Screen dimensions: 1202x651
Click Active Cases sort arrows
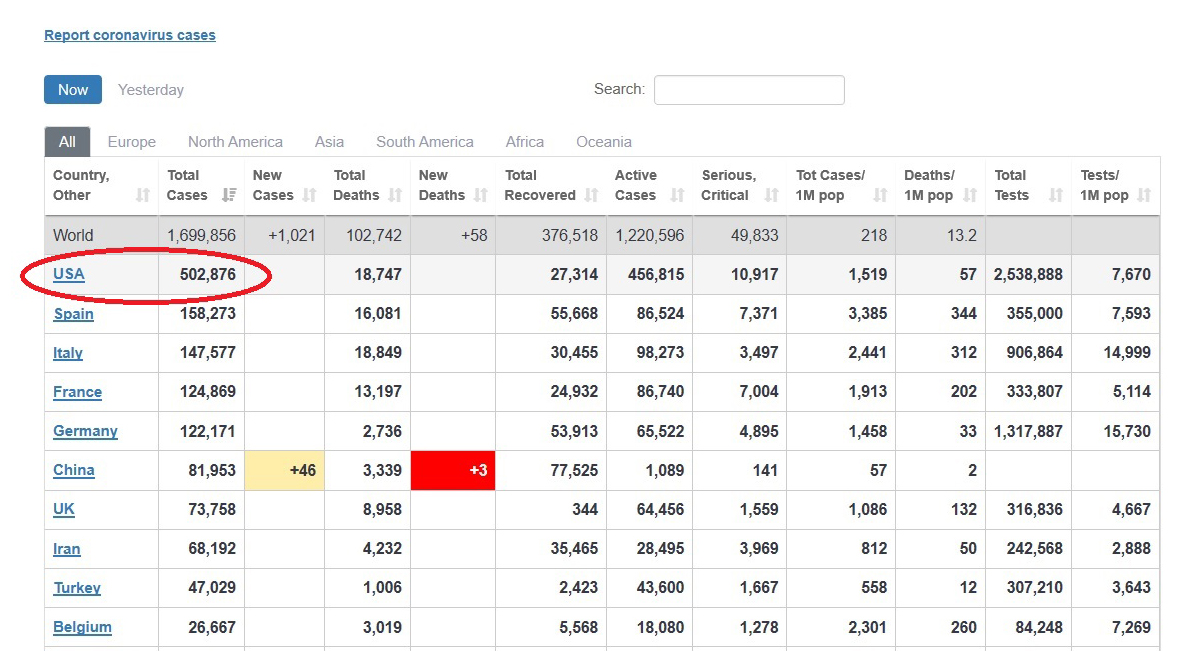coord(677,195)
